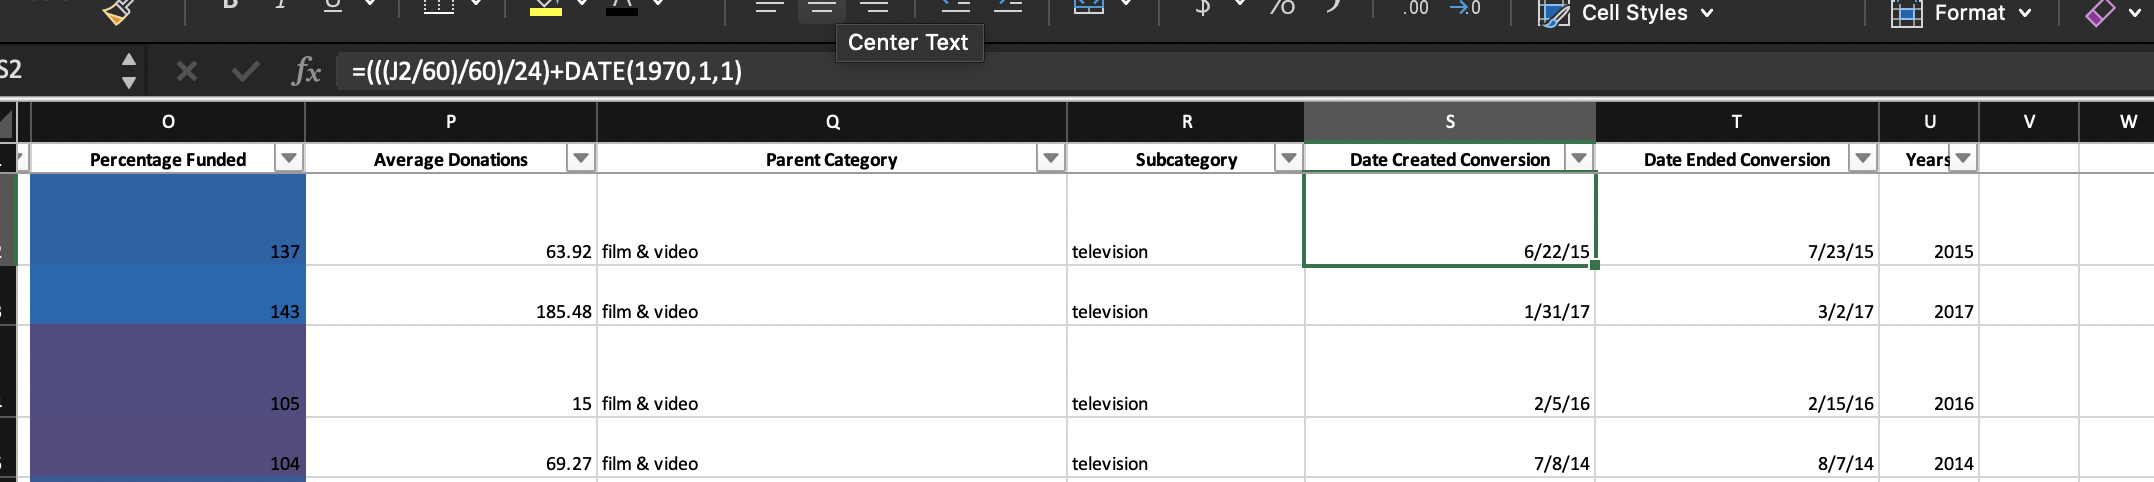The width and height of the screenshot is (2154, 482).
Task: Apply the yellow fill color
Action: [x=545, y=6]
